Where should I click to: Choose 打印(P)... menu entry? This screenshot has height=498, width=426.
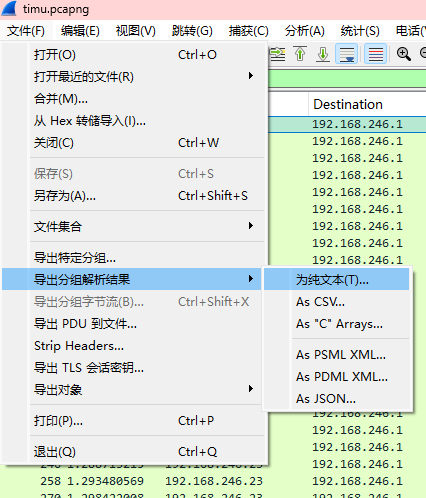pos(133,421)
